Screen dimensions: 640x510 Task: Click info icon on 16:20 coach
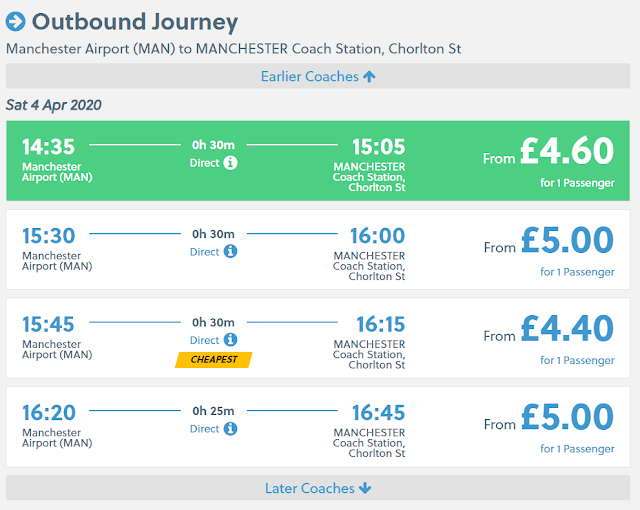coord(231,429)
